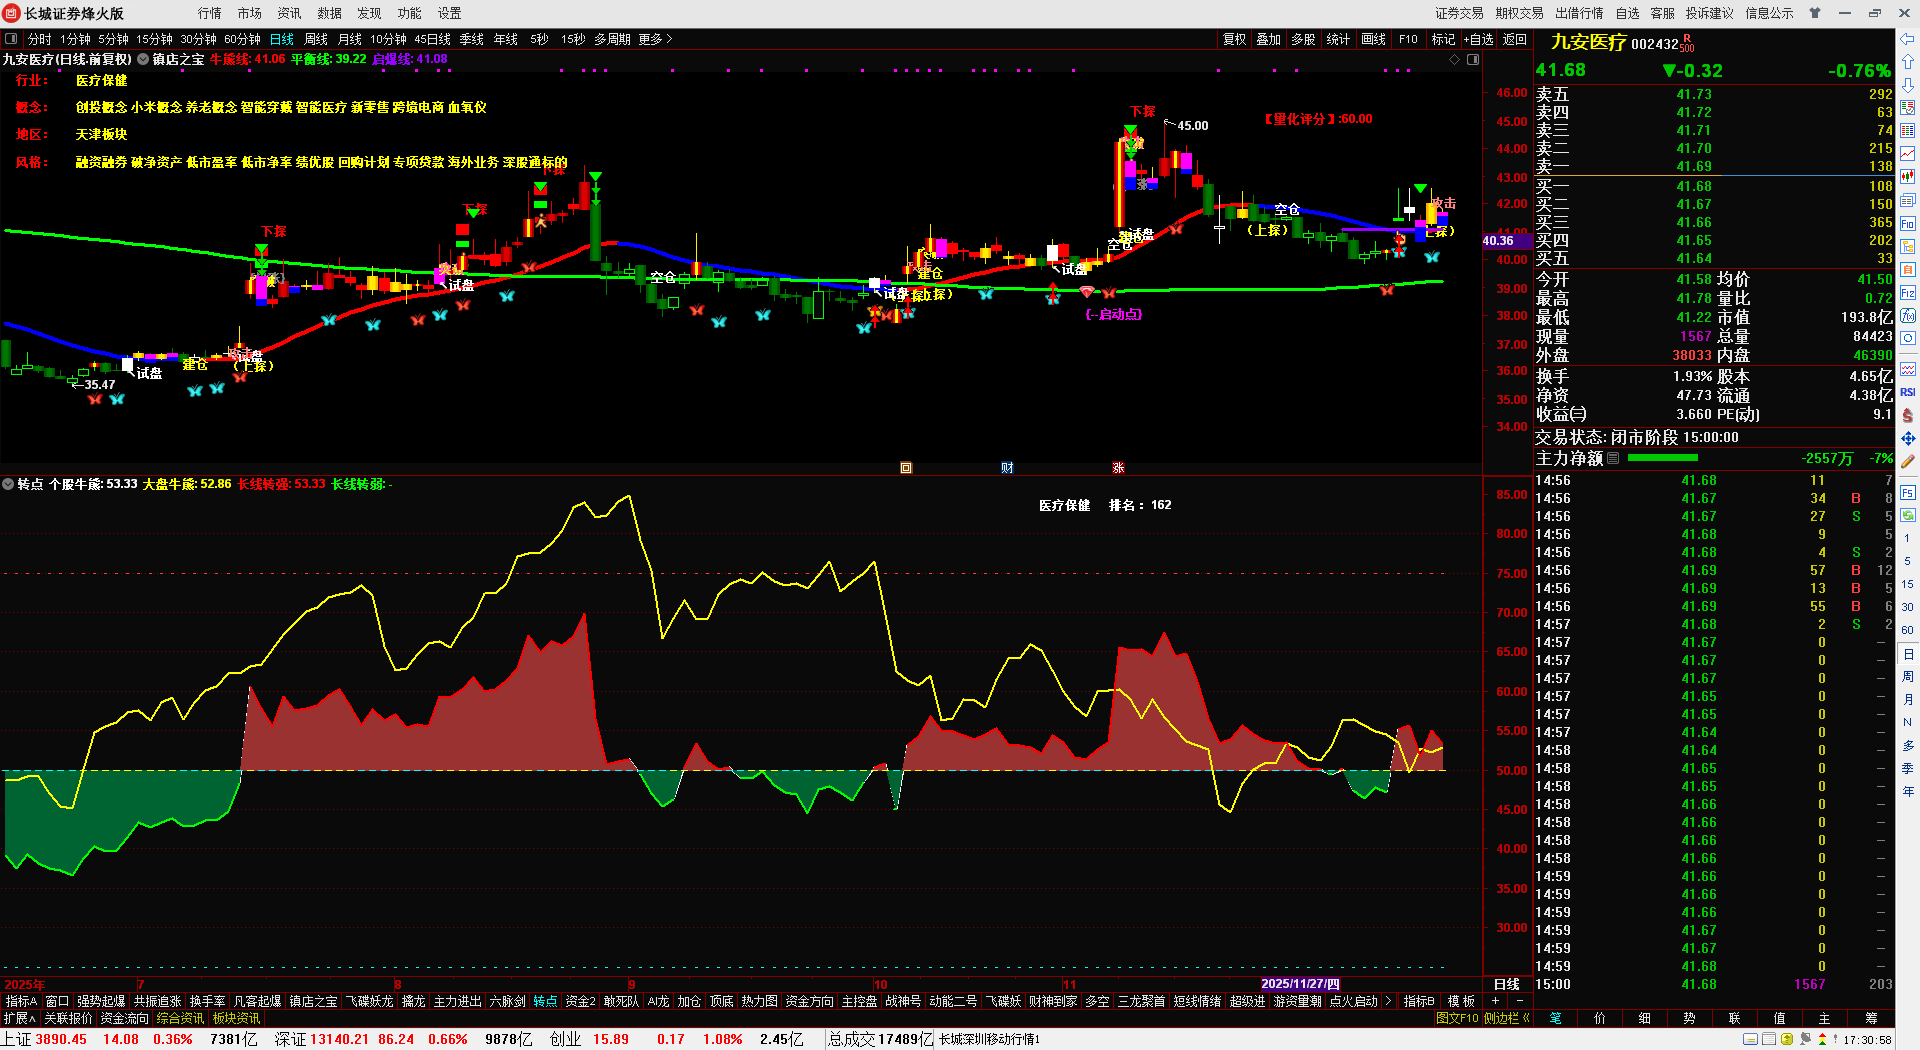
Task: Open the candlestick chart icon in right sidebar
Action: (x=1908, y=177)
